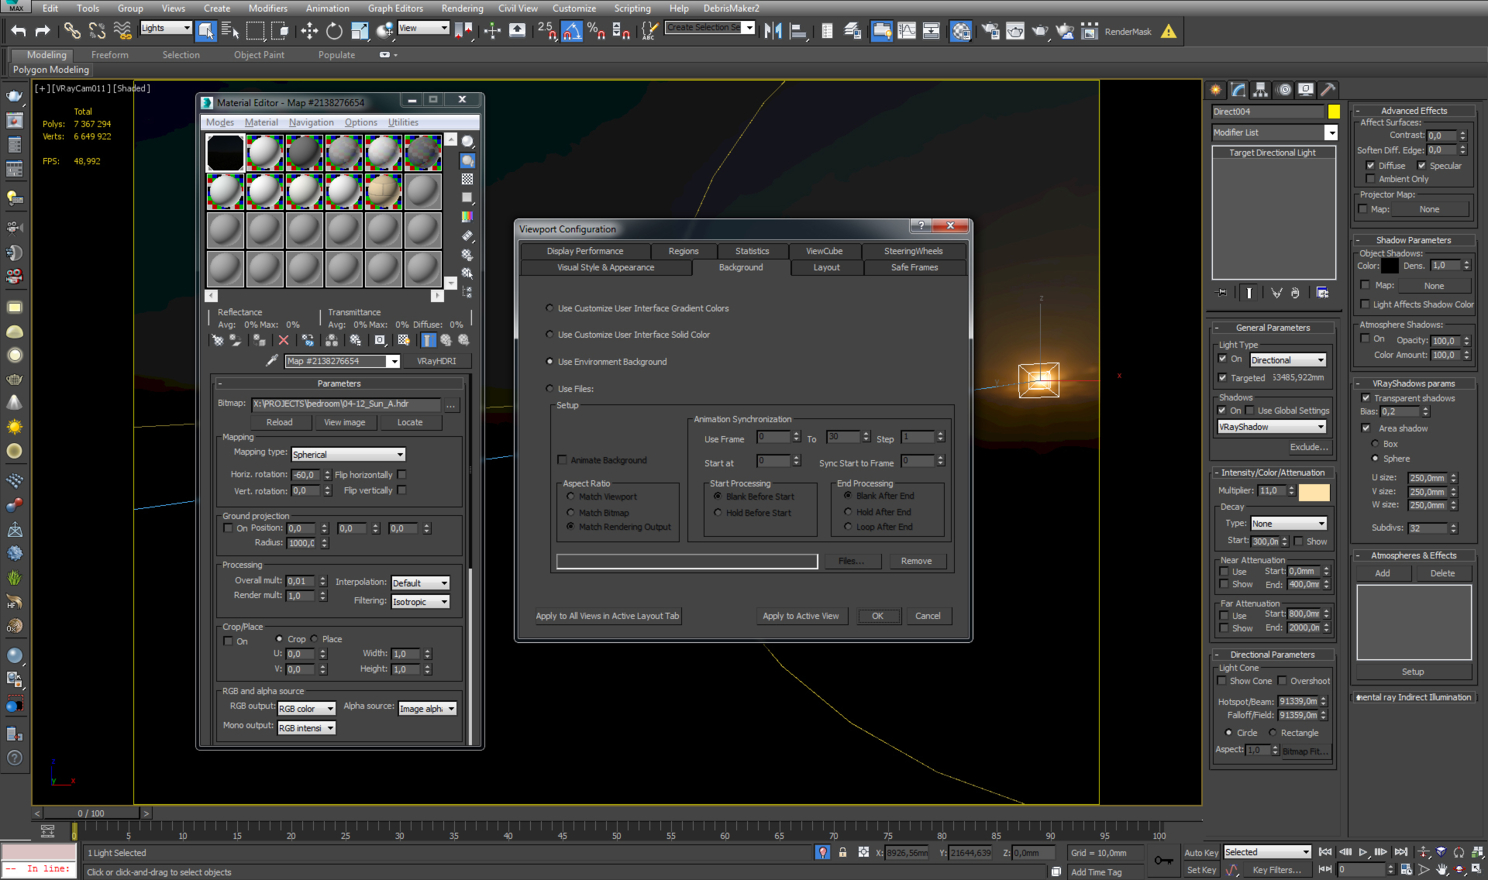The image size is (1488, 880).
Task: Select the Move transform tool
Action: coord(309,31)
